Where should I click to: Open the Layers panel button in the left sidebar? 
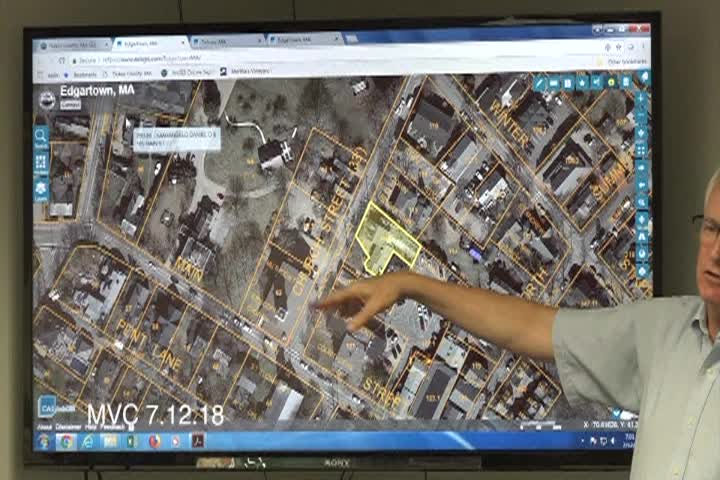coord(40,191)
